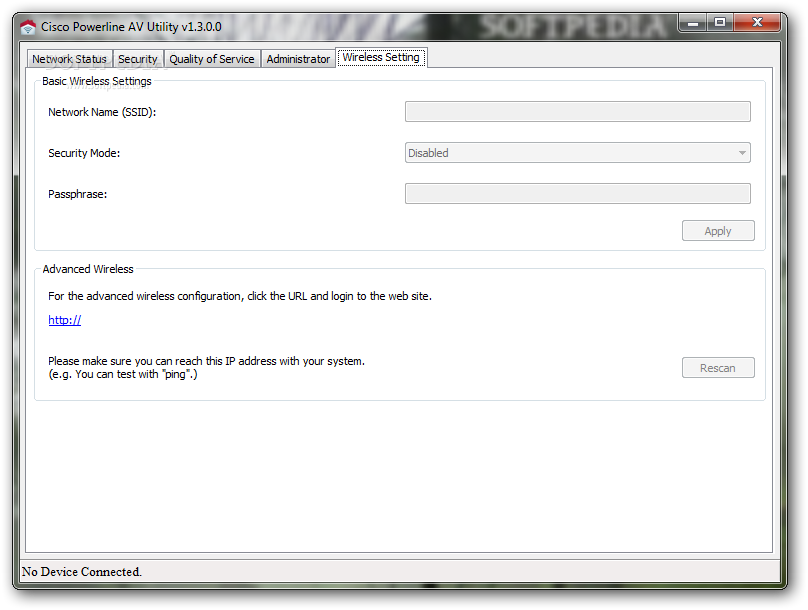This screenshot has height=610, width=808.
Task: Select the Administrator tab
Action: point(298,59)
